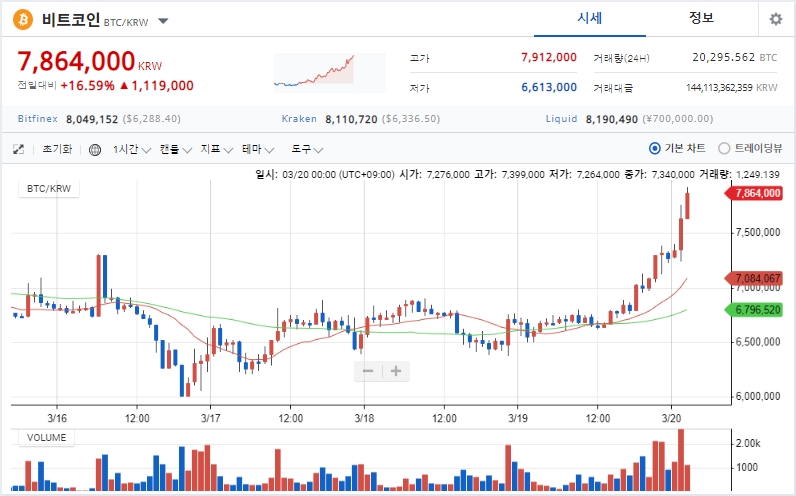This screenshot has height=496, width=796.
Task: Click the BTC/KRW chart legend label
Action: [x=49, y=188]
